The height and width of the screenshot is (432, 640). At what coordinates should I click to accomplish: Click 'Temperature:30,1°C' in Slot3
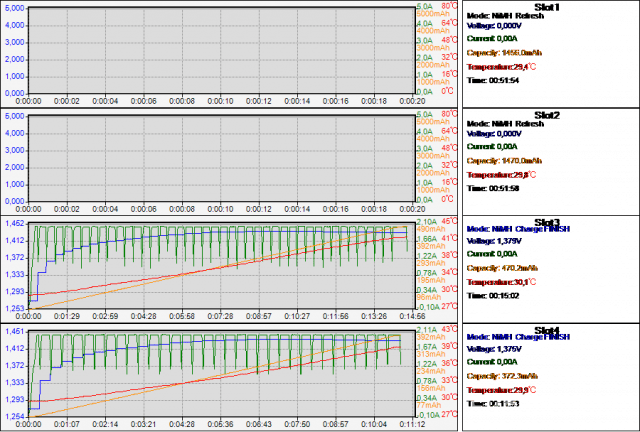tap(501, 282)
